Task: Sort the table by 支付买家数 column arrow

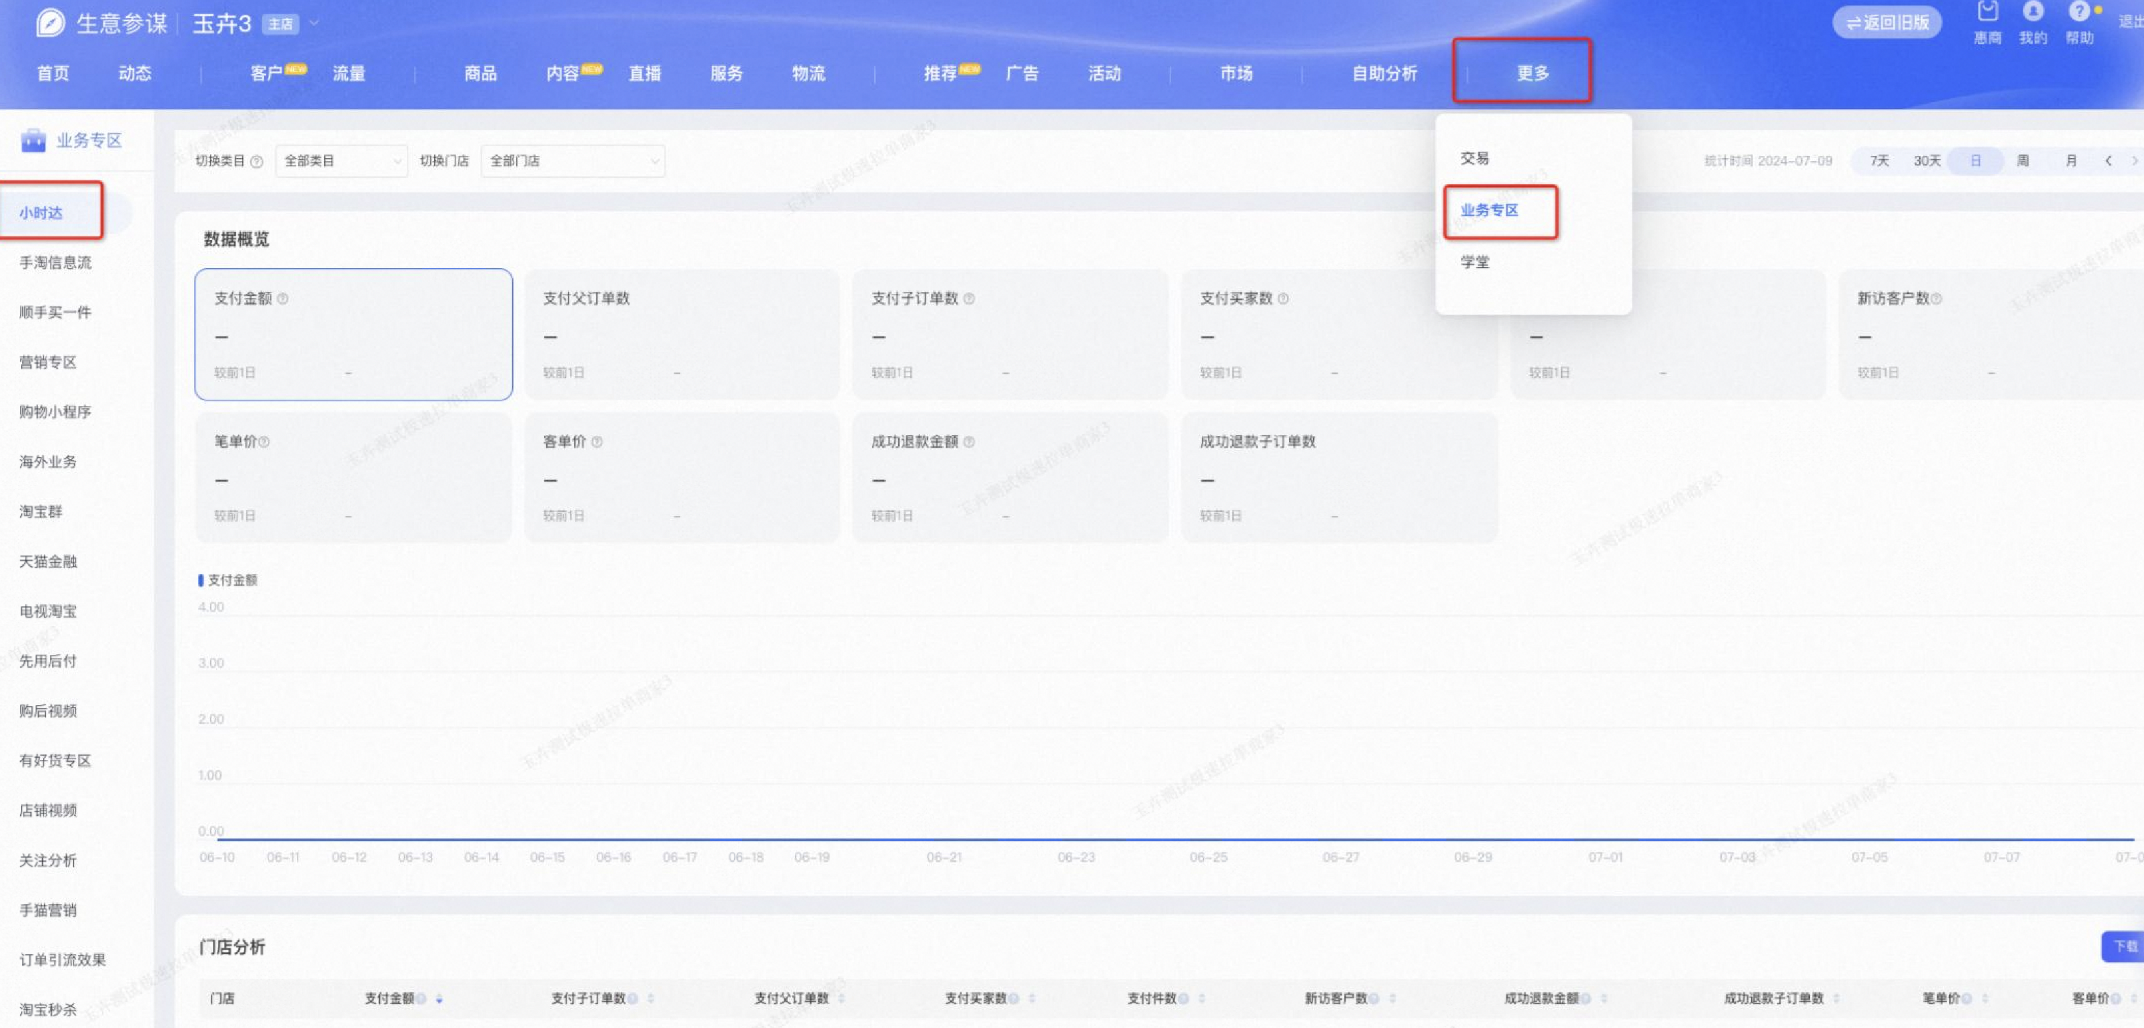Action: pyautogui.click(x=1031, y=998)
